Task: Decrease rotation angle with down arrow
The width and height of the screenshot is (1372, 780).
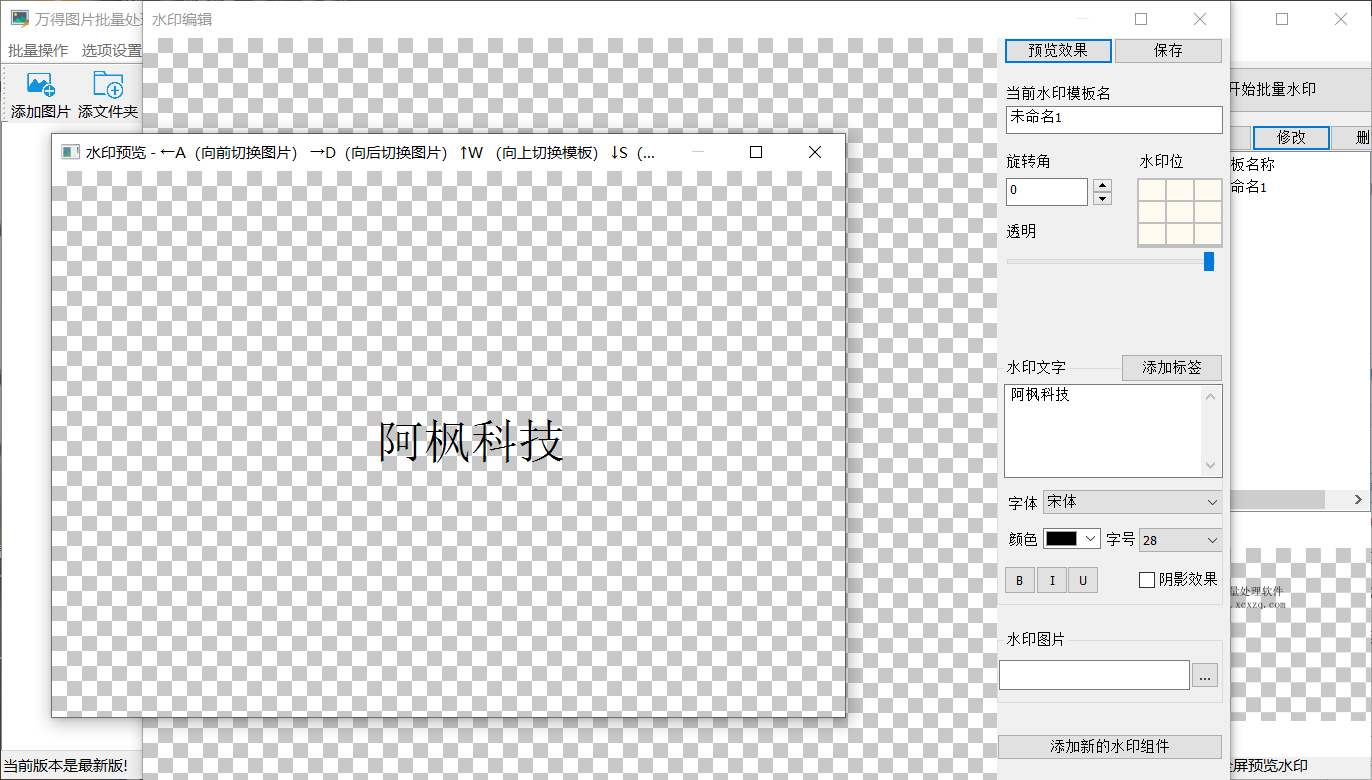Action: pos(1102,198)
